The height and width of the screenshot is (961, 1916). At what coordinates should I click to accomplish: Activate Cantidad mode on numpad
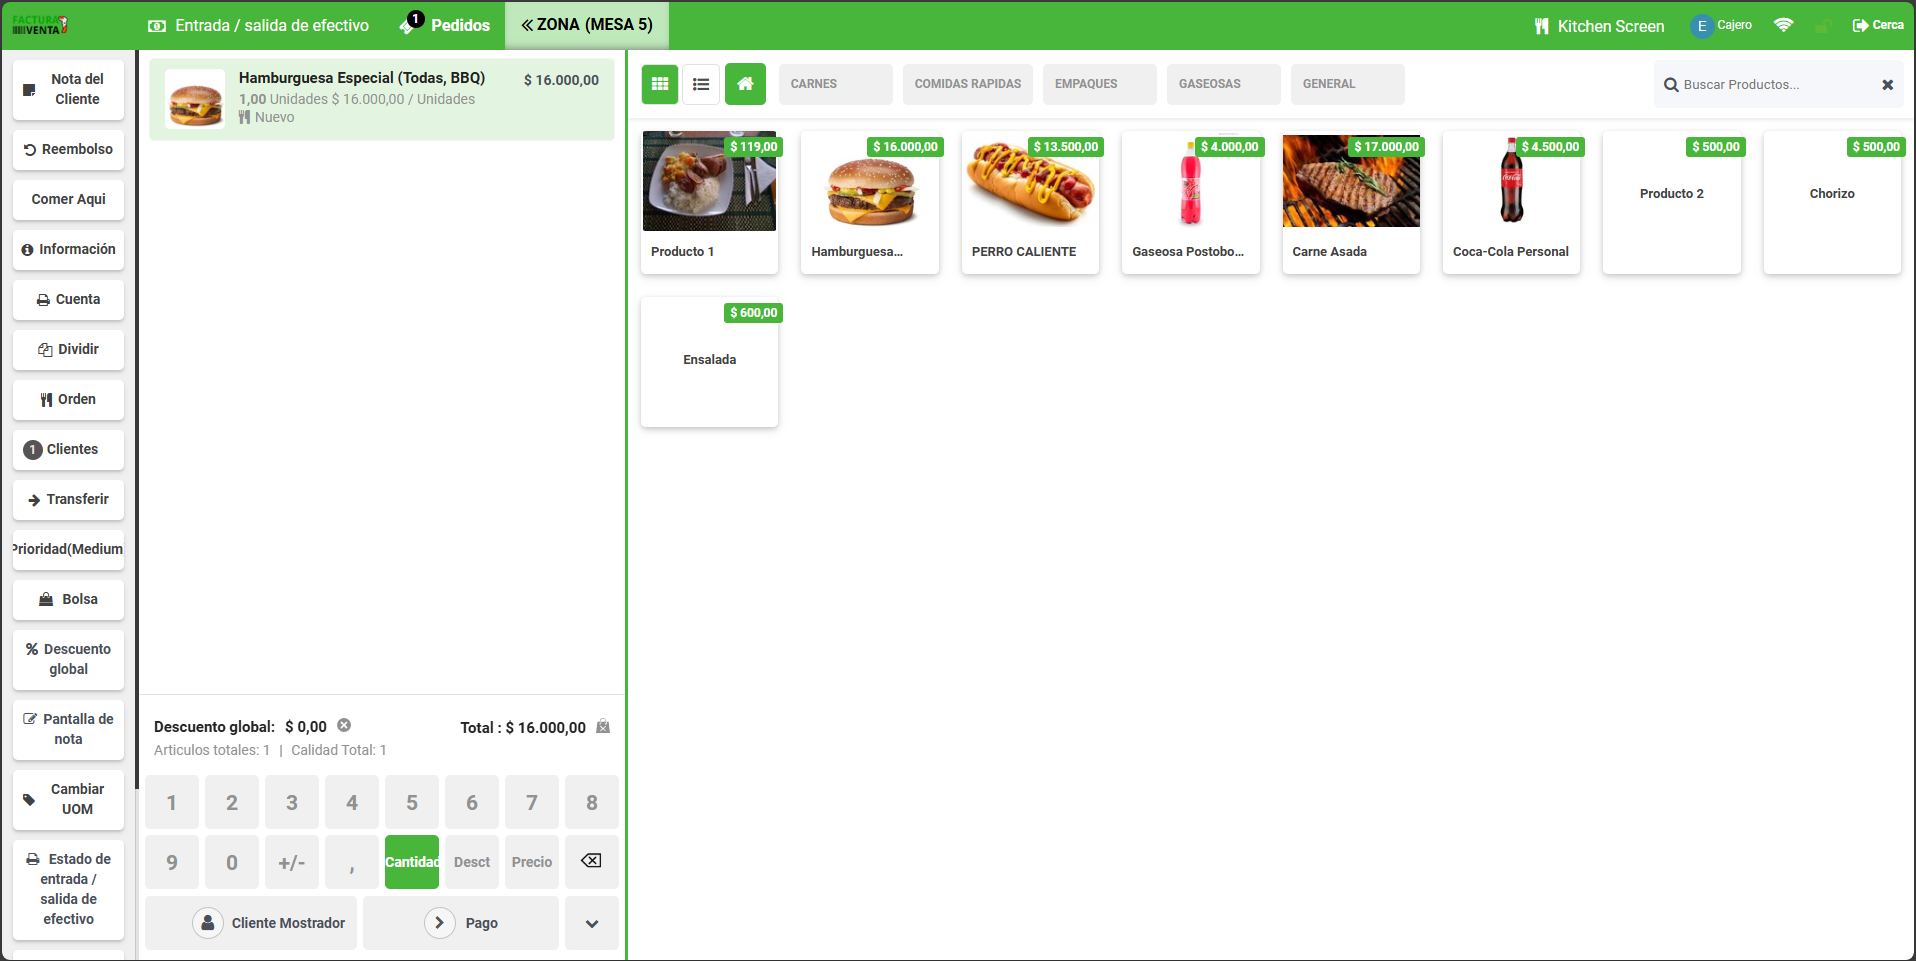[412, 862]
